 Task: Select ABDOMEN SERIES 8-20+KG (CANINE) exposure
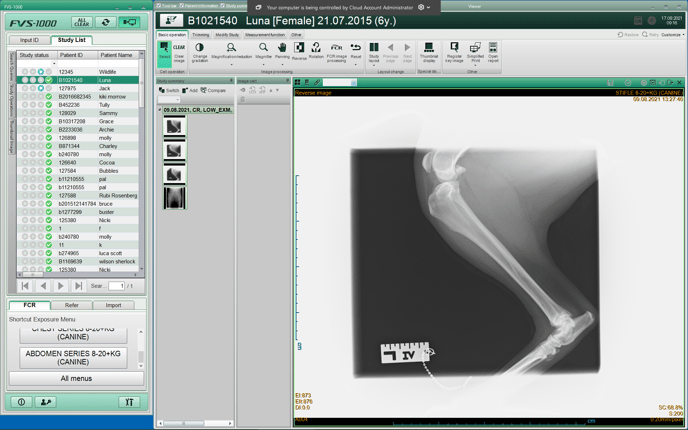73,357
